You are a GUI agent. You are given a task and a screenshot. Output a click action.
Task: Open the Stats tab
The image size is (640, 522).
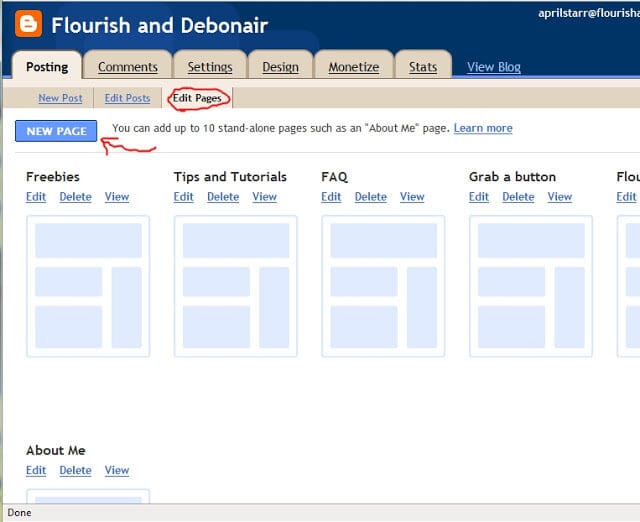[423, 67]
